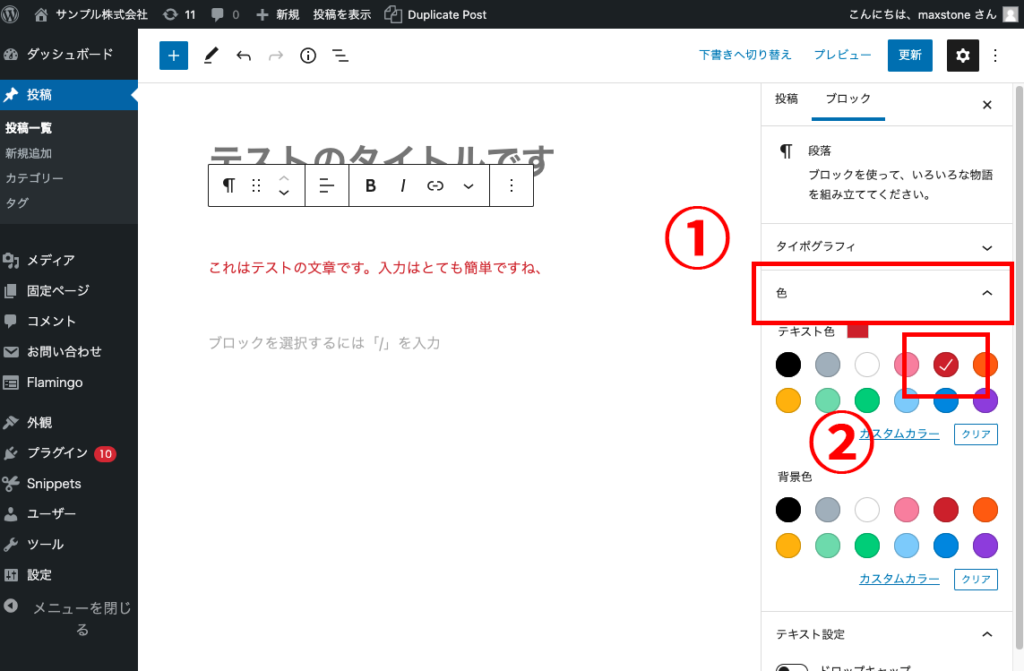Viewport: 1024px width, 671px height.
Task: Collapse the 色 panel
Action: [x=884, y=295]
